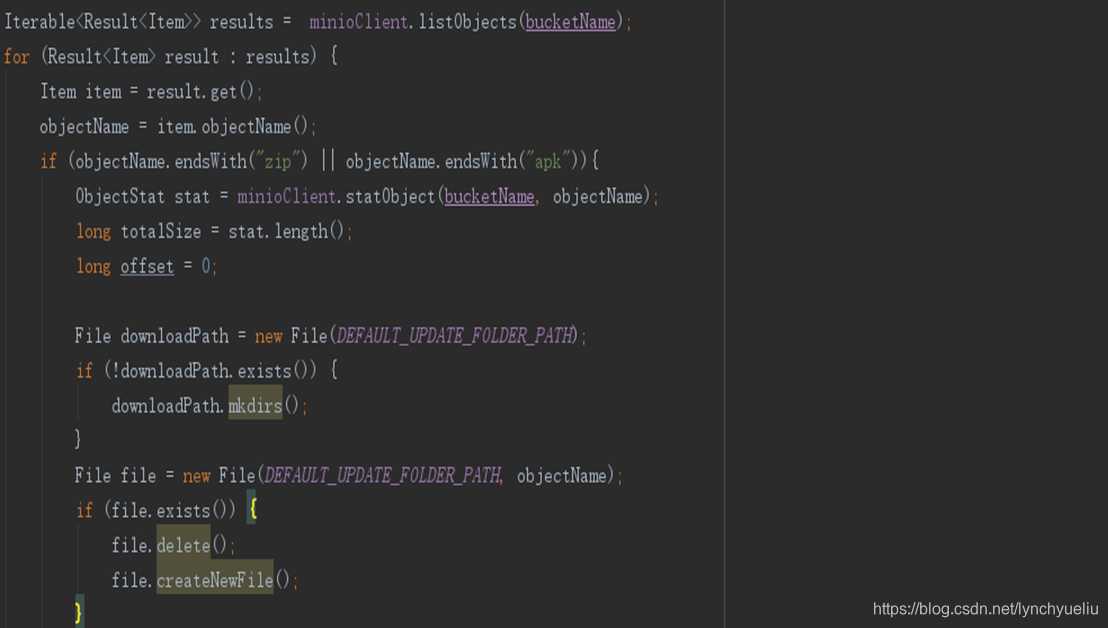Click the "zip" string literal
The height and width of the screenshot is (628, 1108).
pyautogui.click(x=278, y=162)
